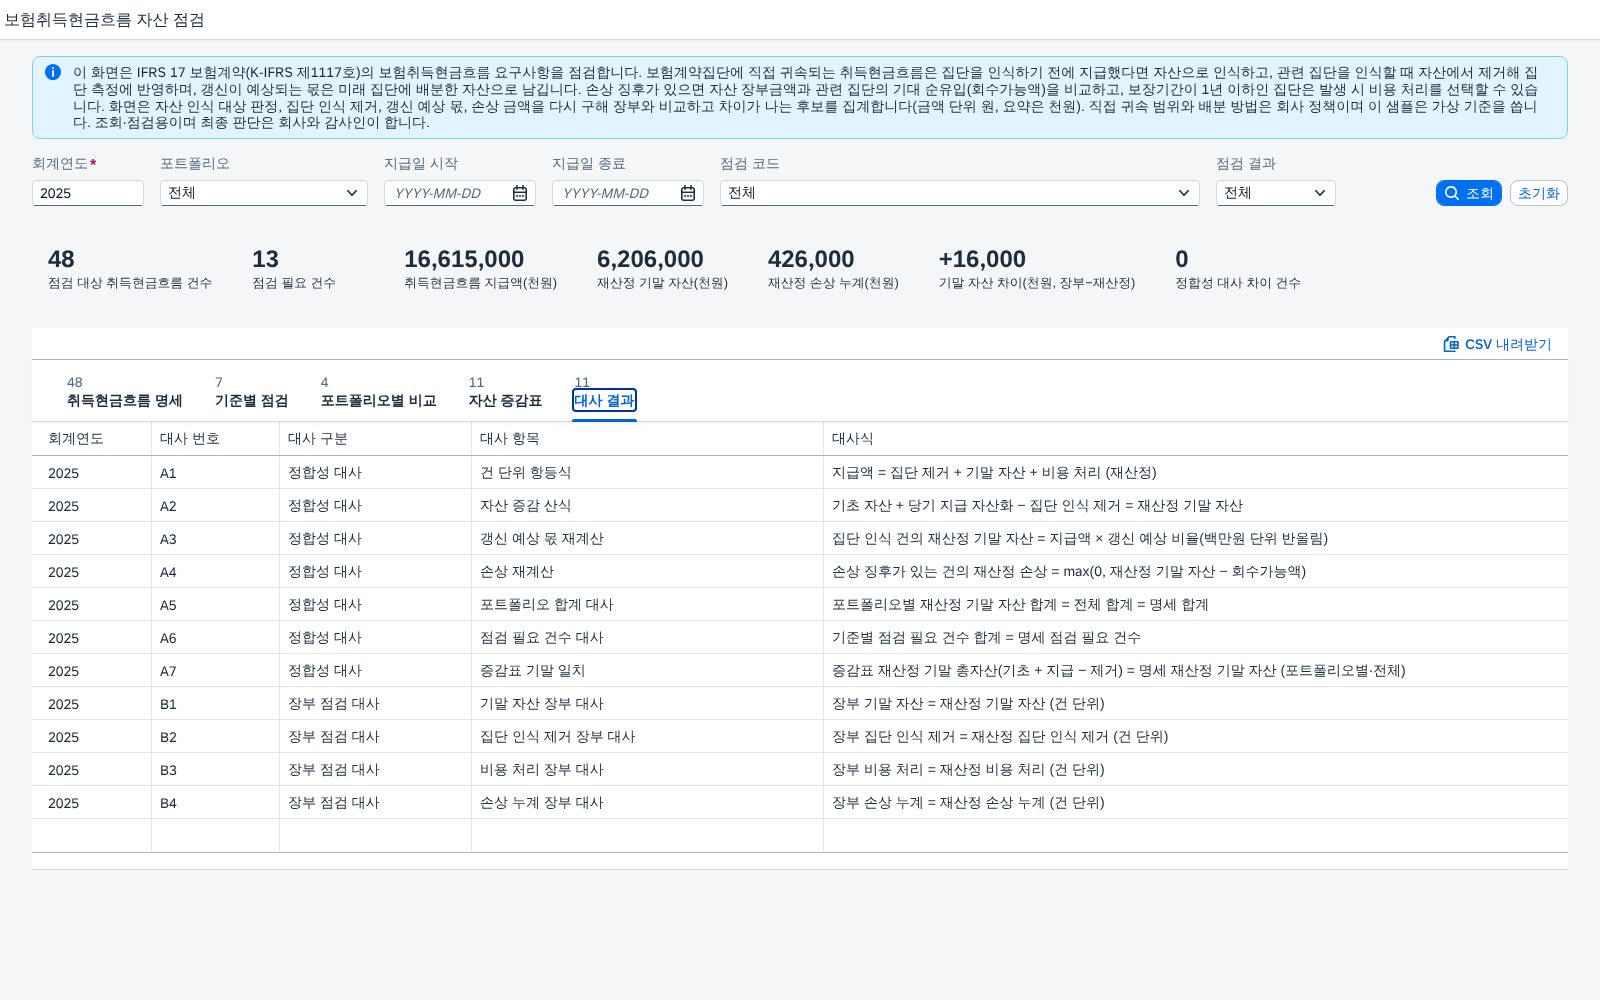Viewport: 1600px width, 1000px height.
Task: Open the 자산 증감표 tab
Action: (x=505, y=400)
